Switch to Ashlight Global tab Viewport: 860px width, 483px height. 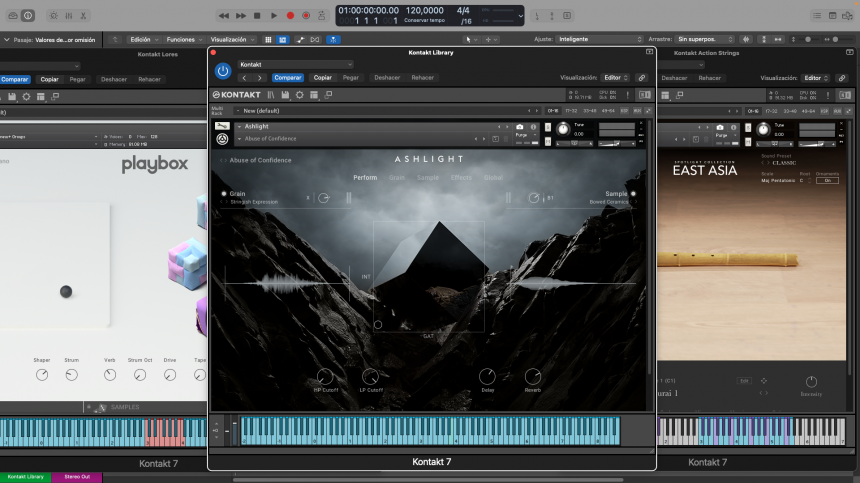point(493,178)
